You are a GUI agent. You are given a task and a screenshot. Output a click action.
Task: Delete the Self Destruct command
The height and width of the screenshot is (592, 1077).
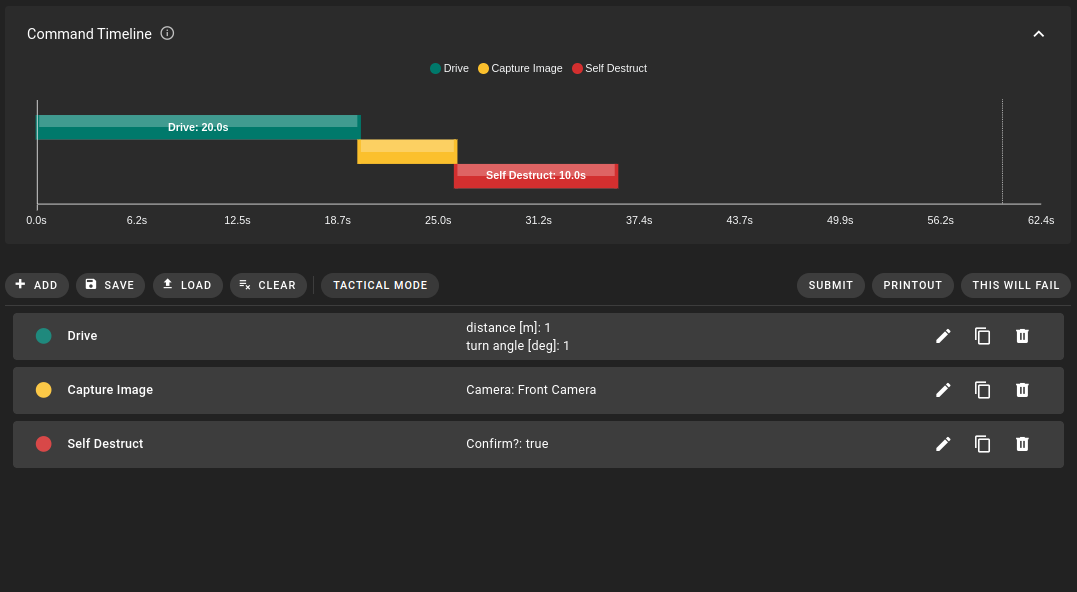point(1022,444)
